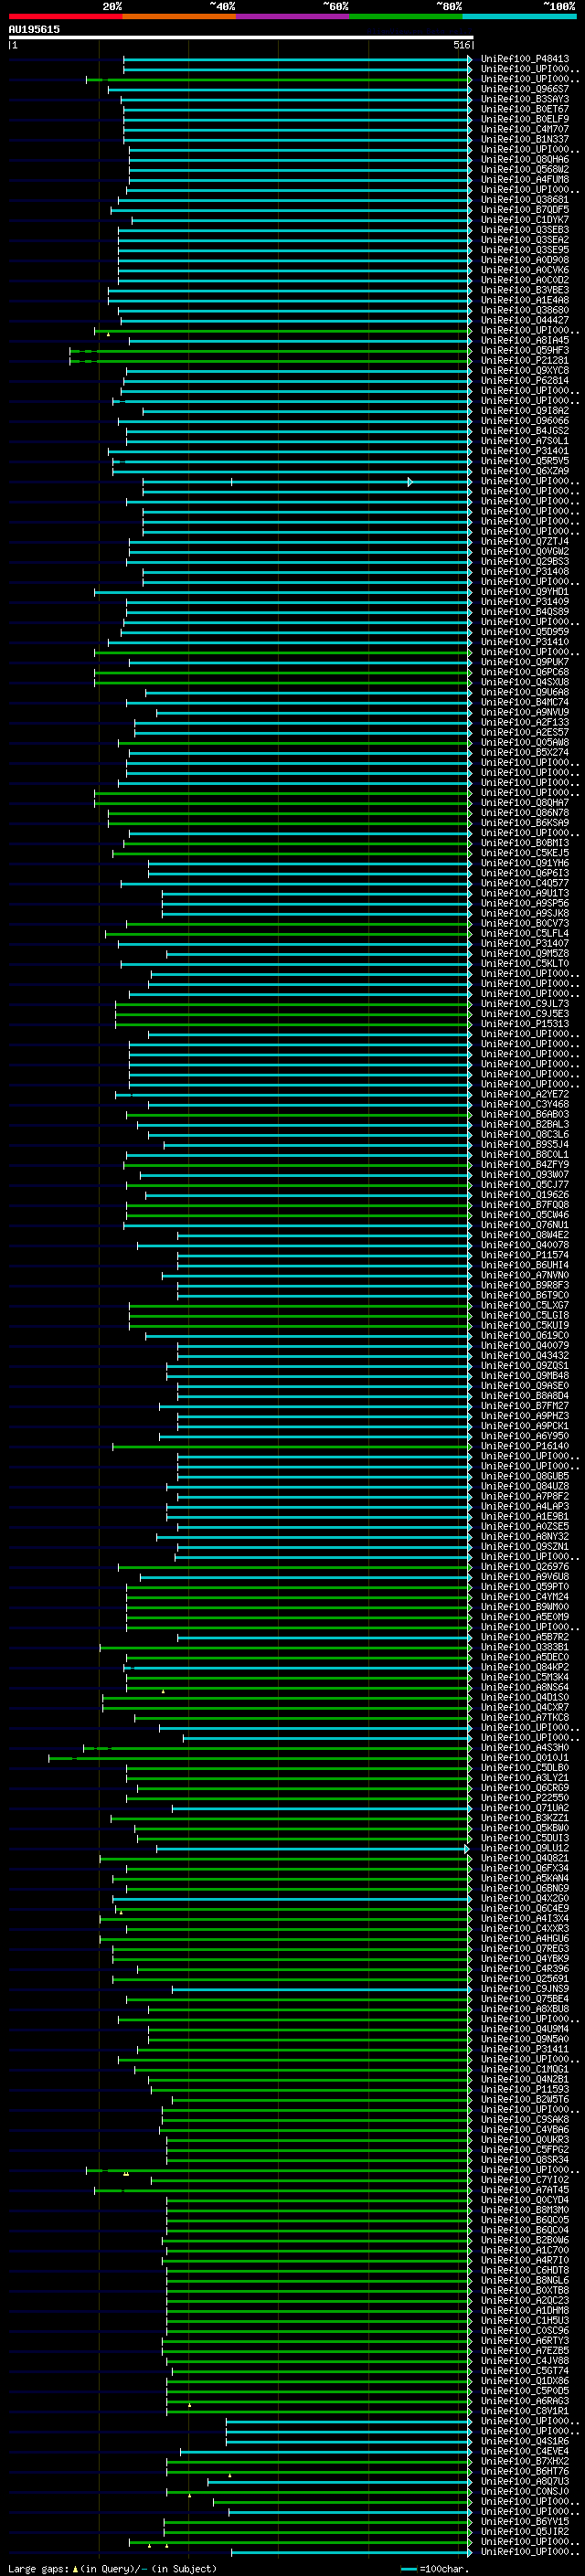Screen dimensions: 585x2576
Task: Click label UniRef100_Q38681
Action: click(x=524, y=200)
